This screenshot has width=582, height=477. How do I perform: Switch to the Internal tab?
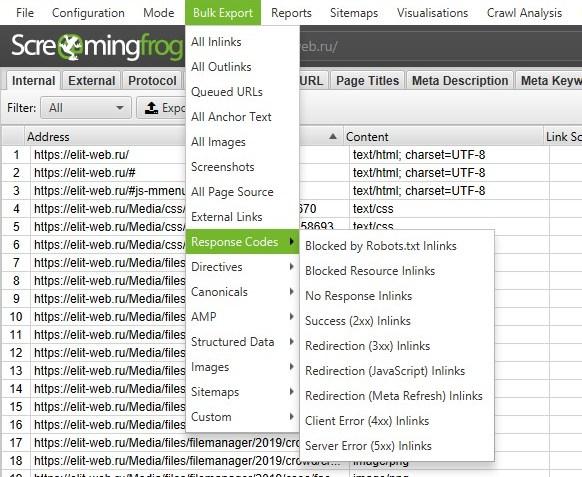(33, 81)
